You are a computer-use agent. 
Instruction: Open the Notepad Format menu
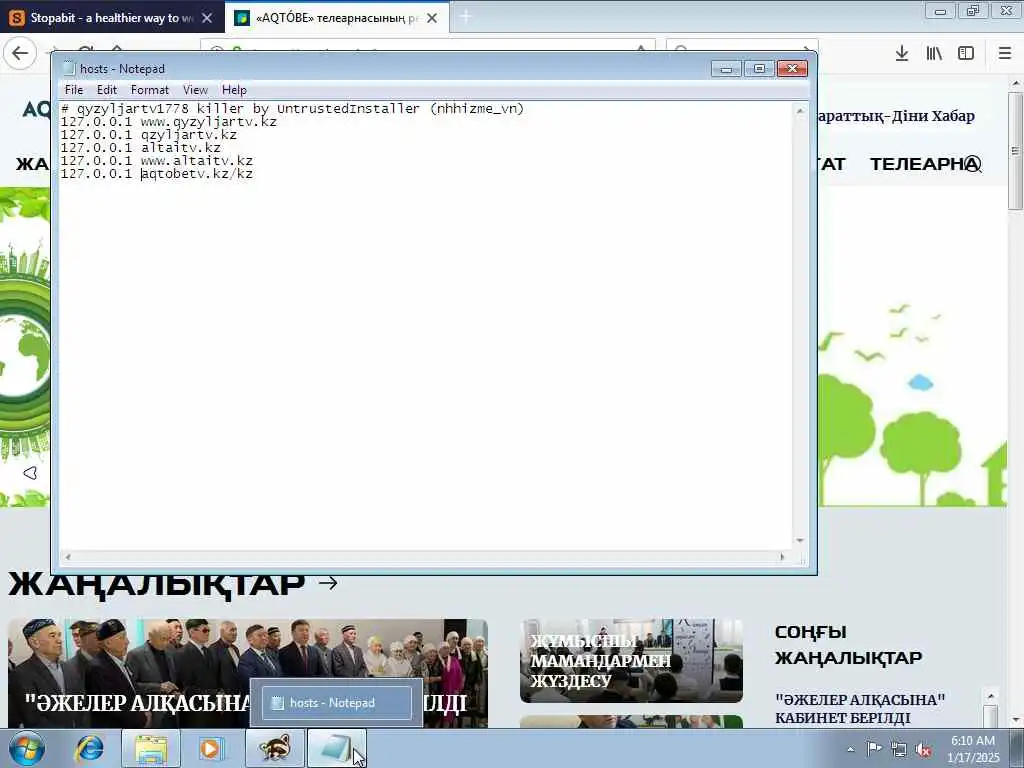click(x=150, y=90)
